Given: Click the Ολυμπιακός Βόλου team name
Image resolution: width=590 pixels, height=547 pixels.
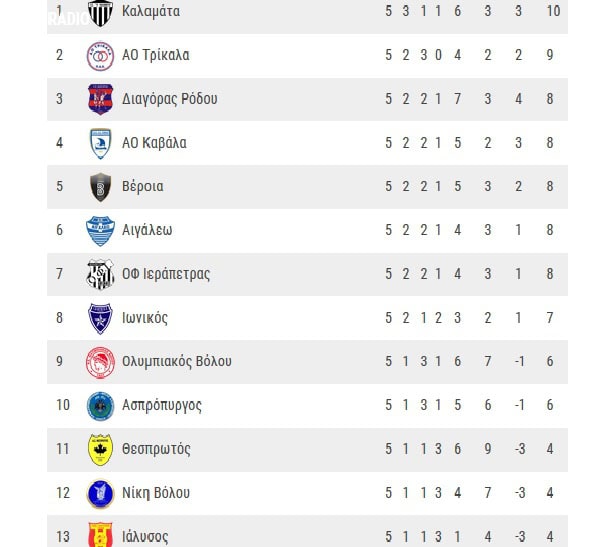Looking at the screenshot, I should click(177, 362).
